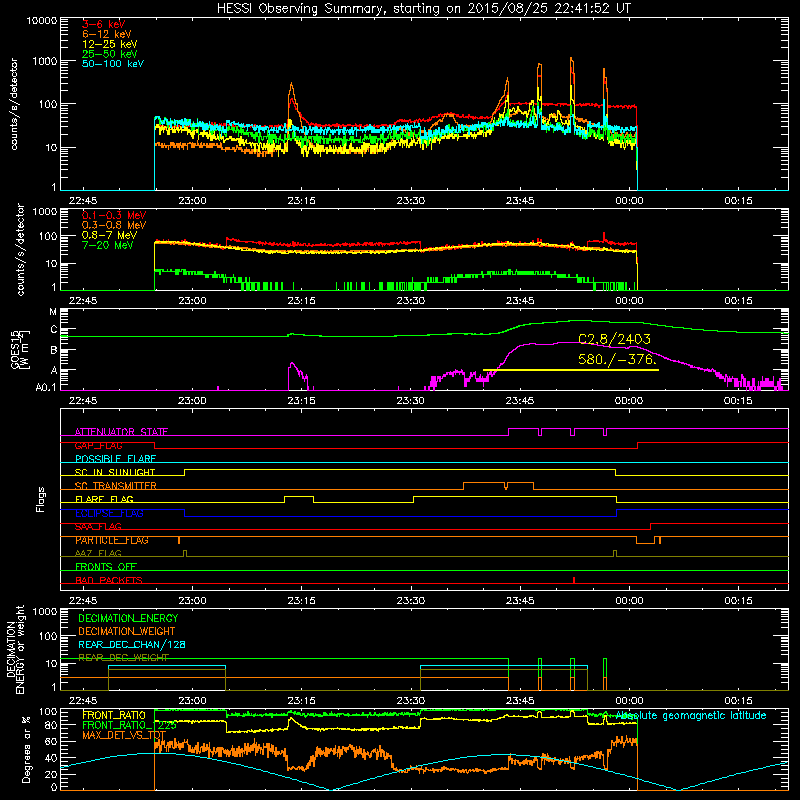Click the DECIMATION_ENERGY legend label

click(128, 618)
